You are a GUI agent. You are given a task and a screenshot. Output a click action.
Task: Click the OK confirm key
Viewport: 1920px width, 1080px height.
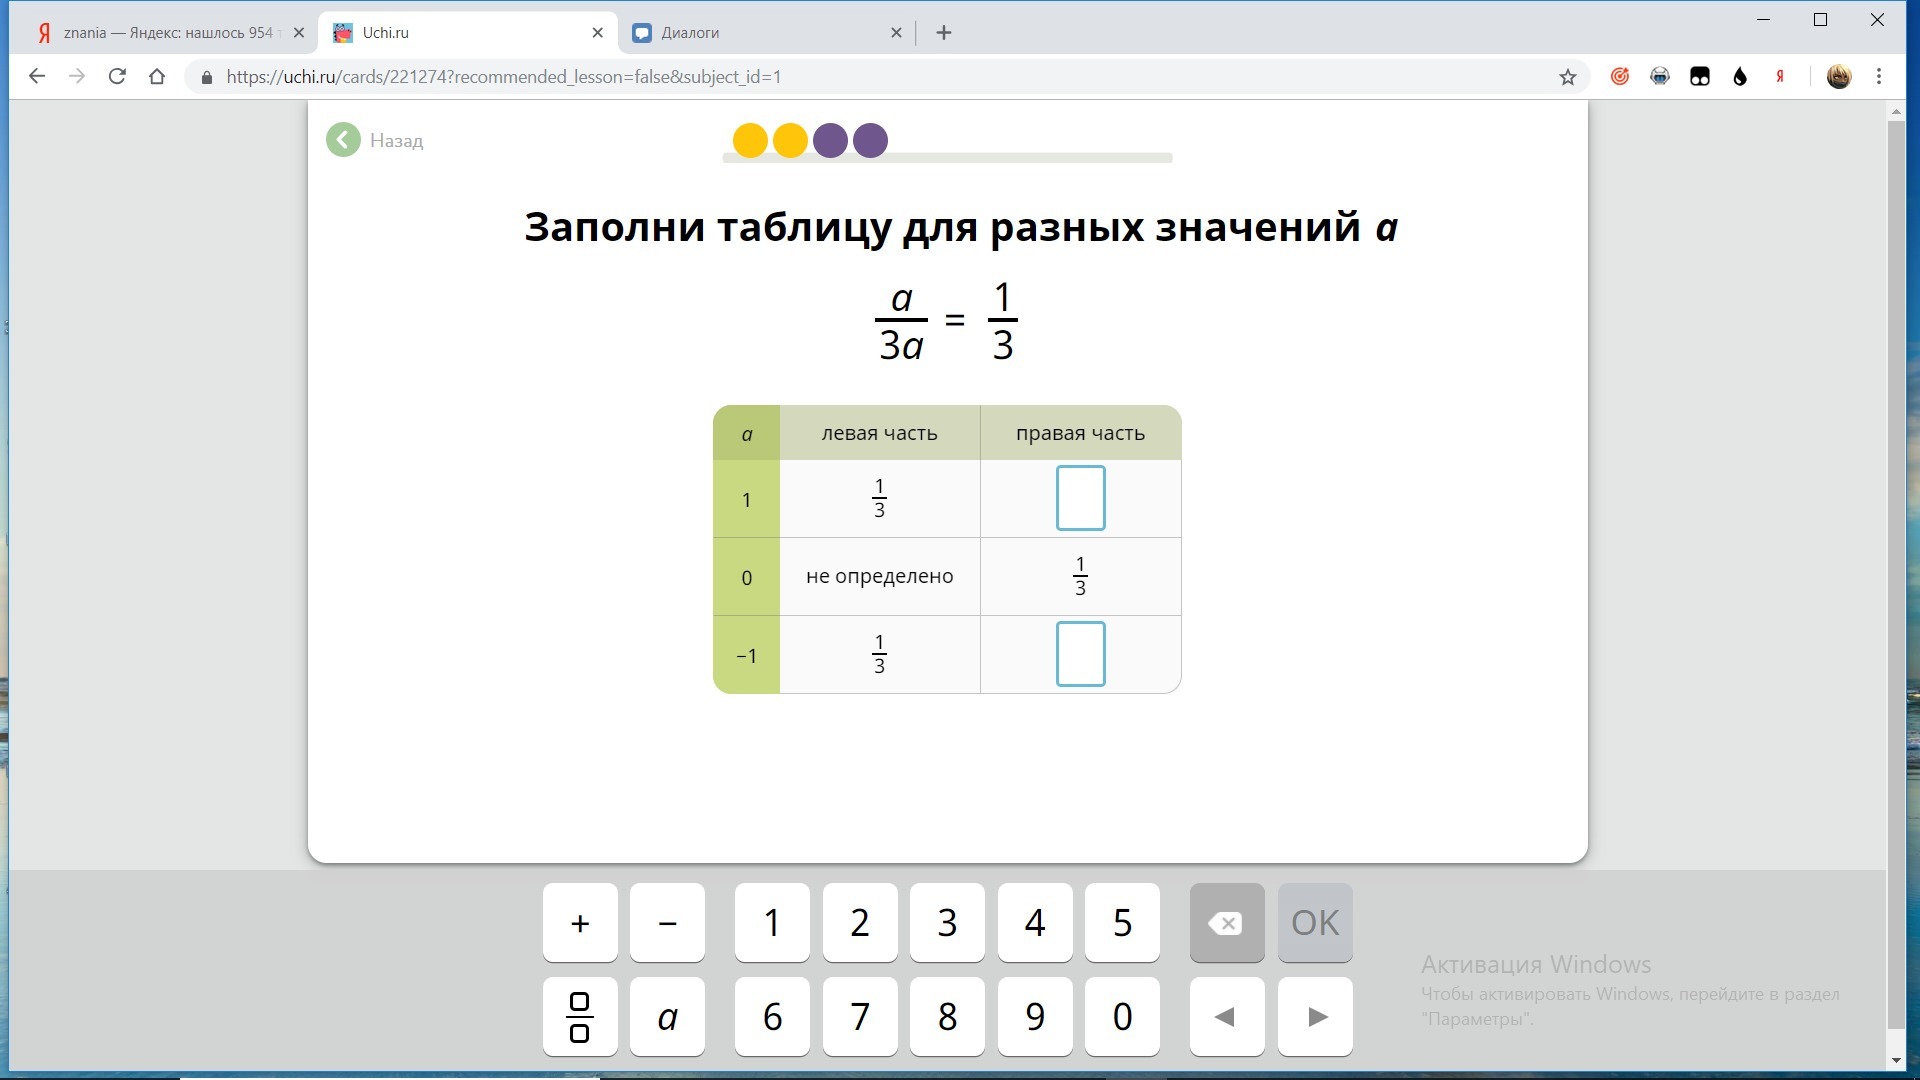(x=1315, y=922)
